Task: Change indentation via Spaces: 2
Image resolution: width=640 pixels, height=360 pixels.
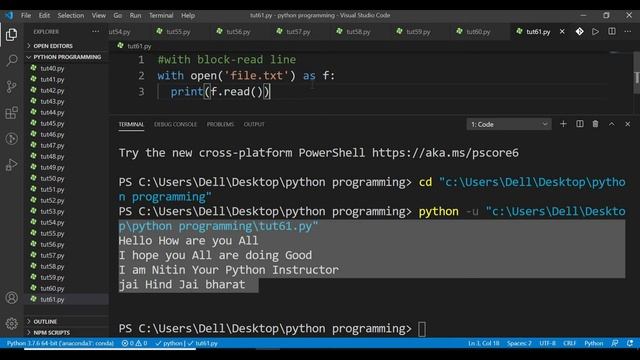Action: pos(519,343)
